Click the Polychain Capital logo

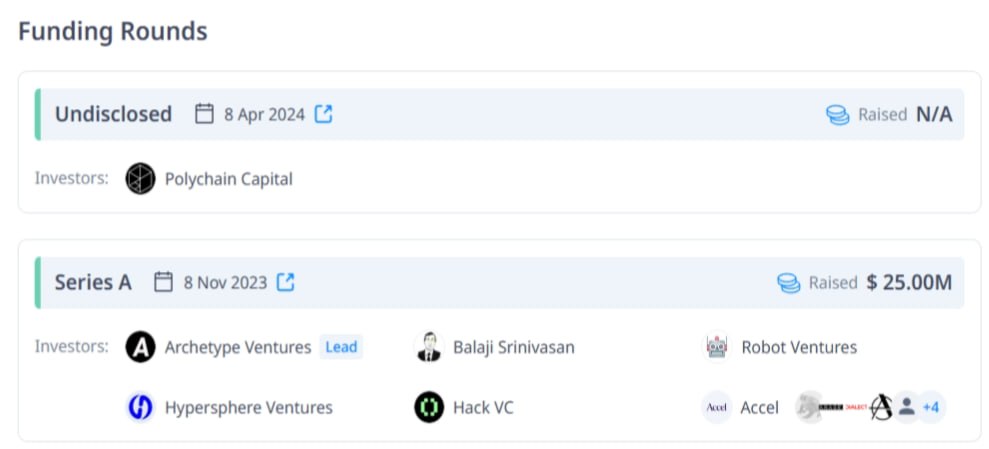point(140,179)
